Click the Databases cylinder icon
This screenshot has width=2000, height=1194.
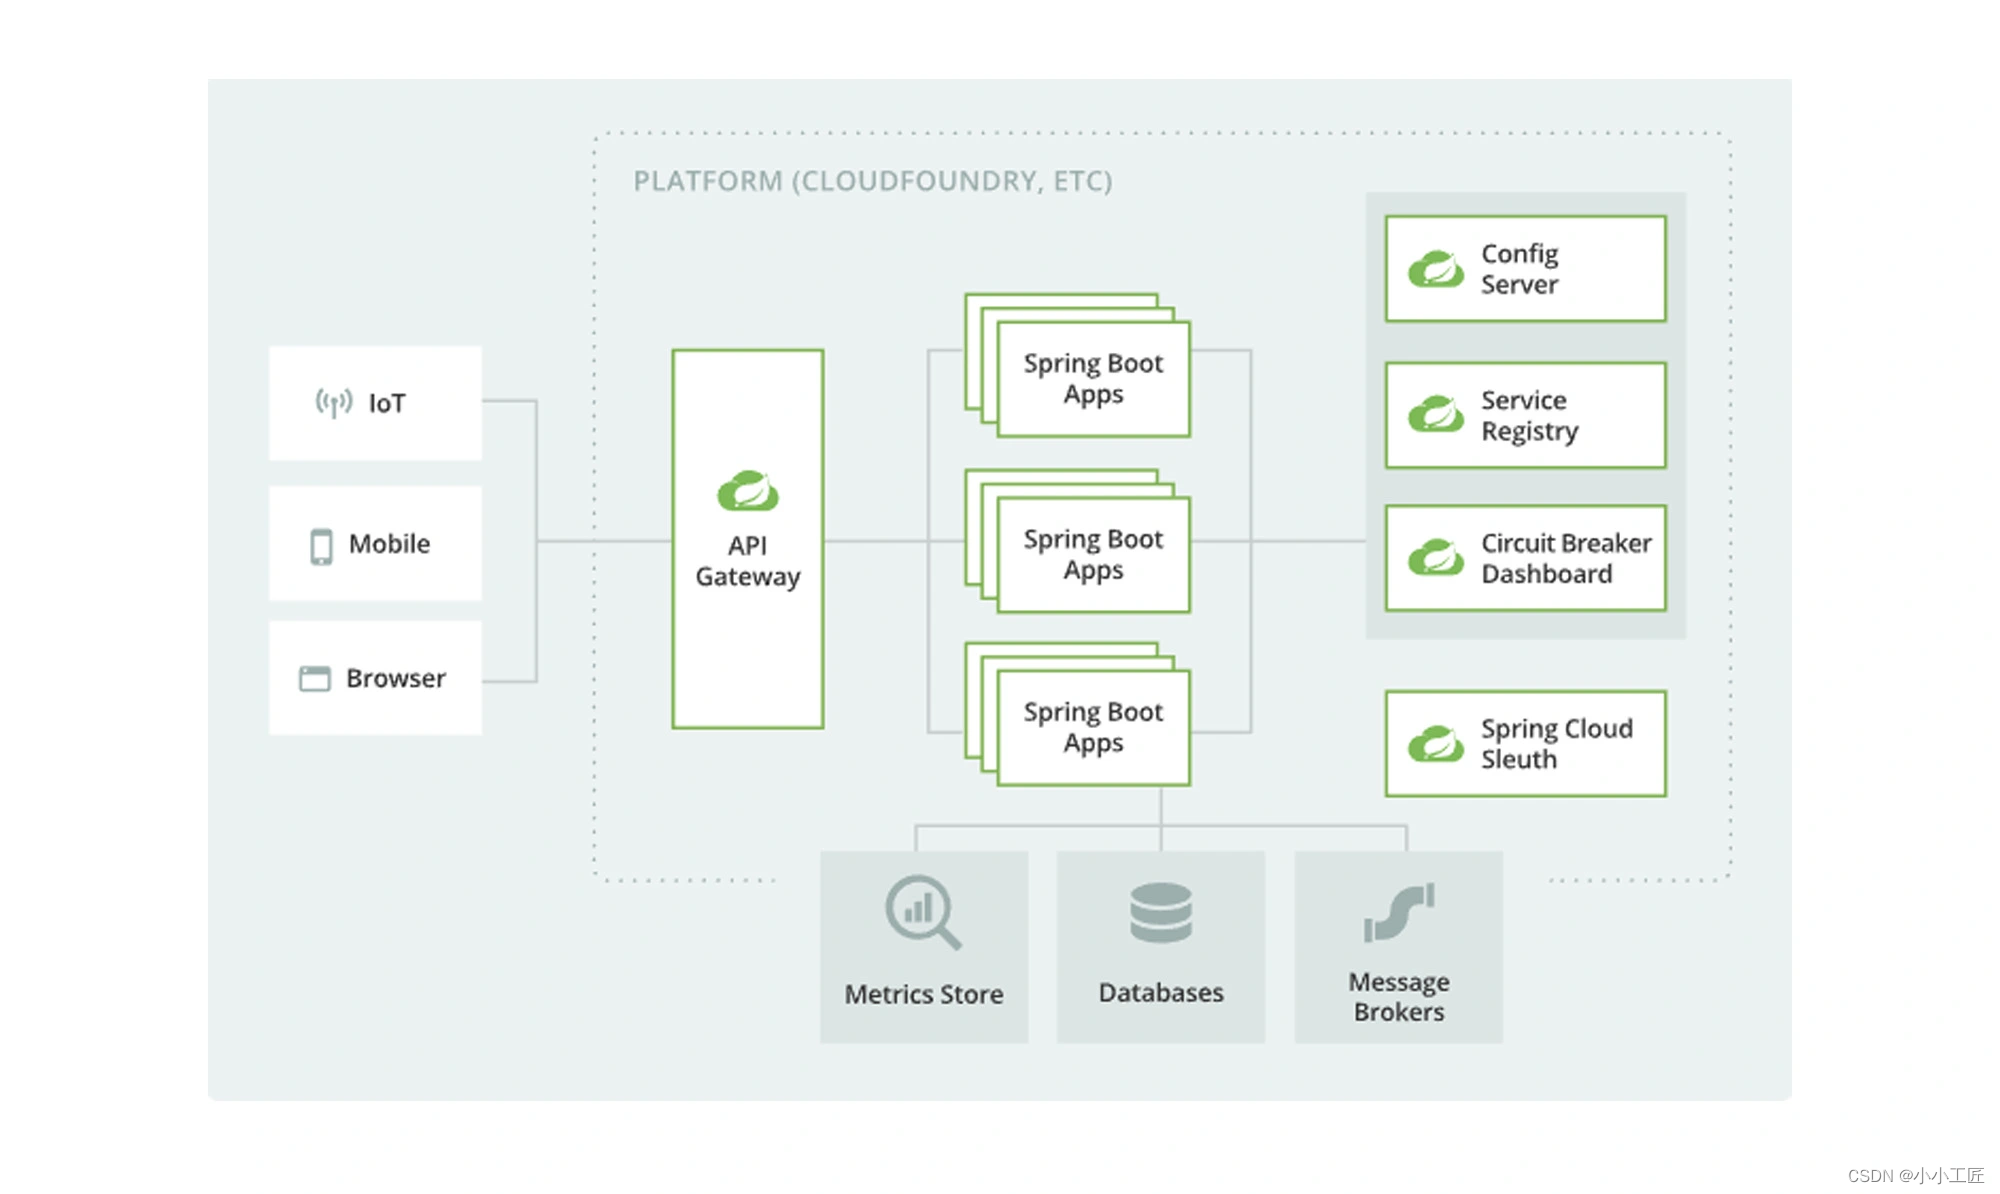click(1160, 912)
